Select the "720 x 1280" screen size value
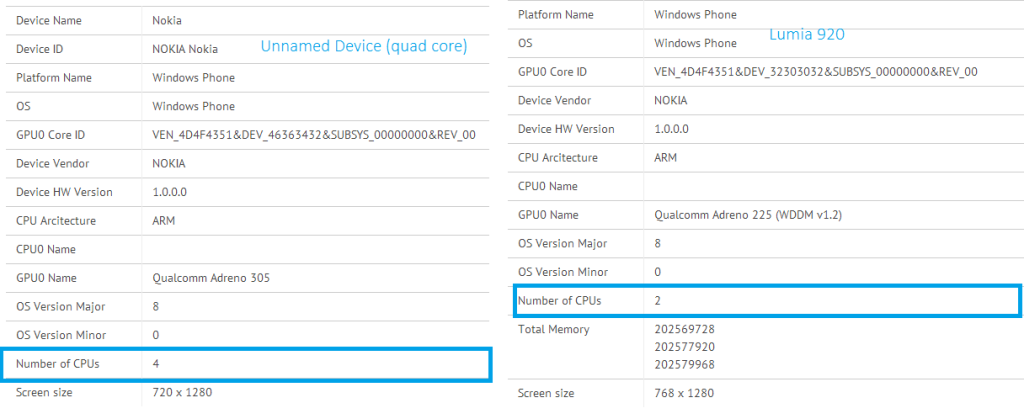1024x419 pixels. click(x=182, y=392)
